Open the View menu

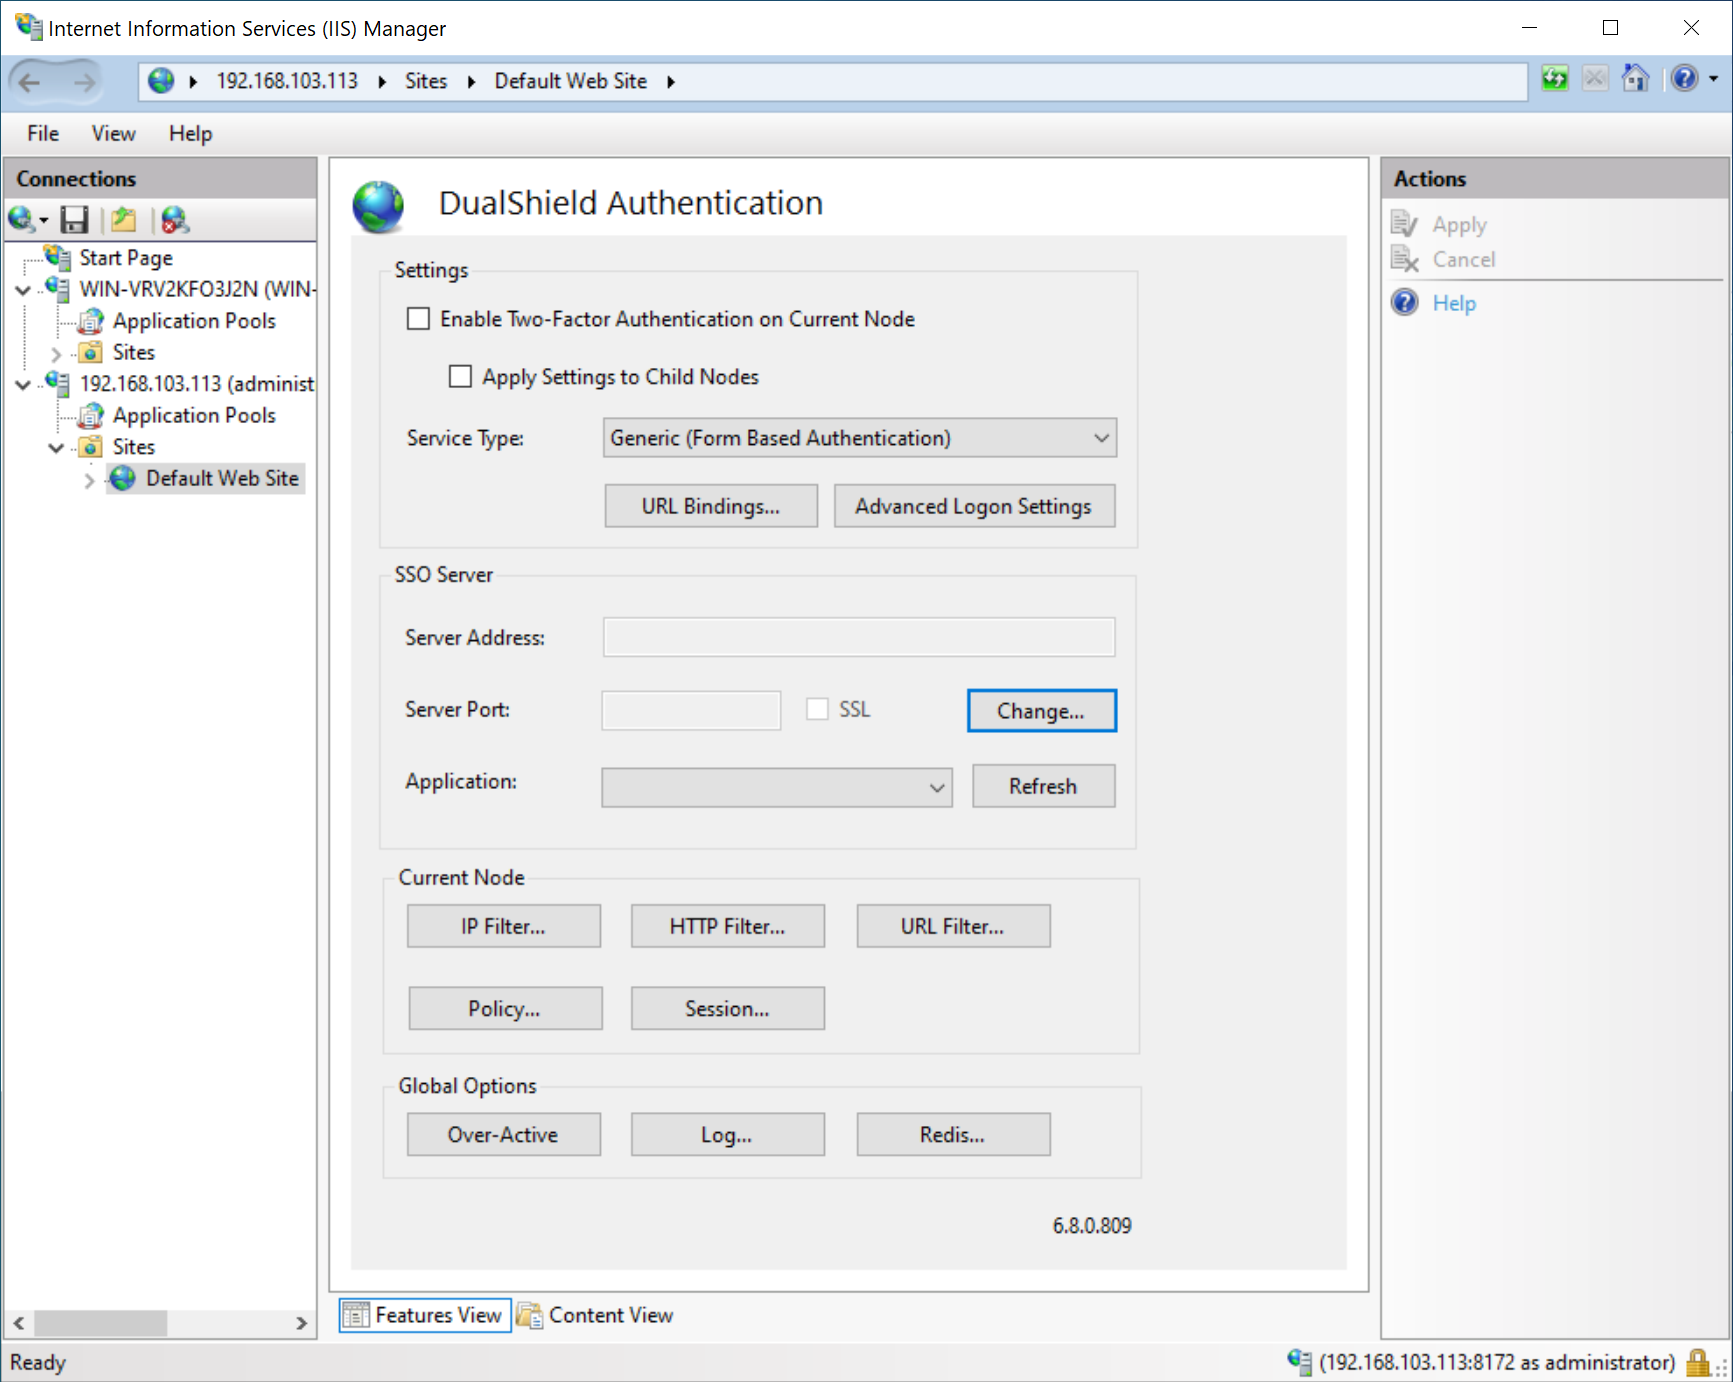[113, 134]
